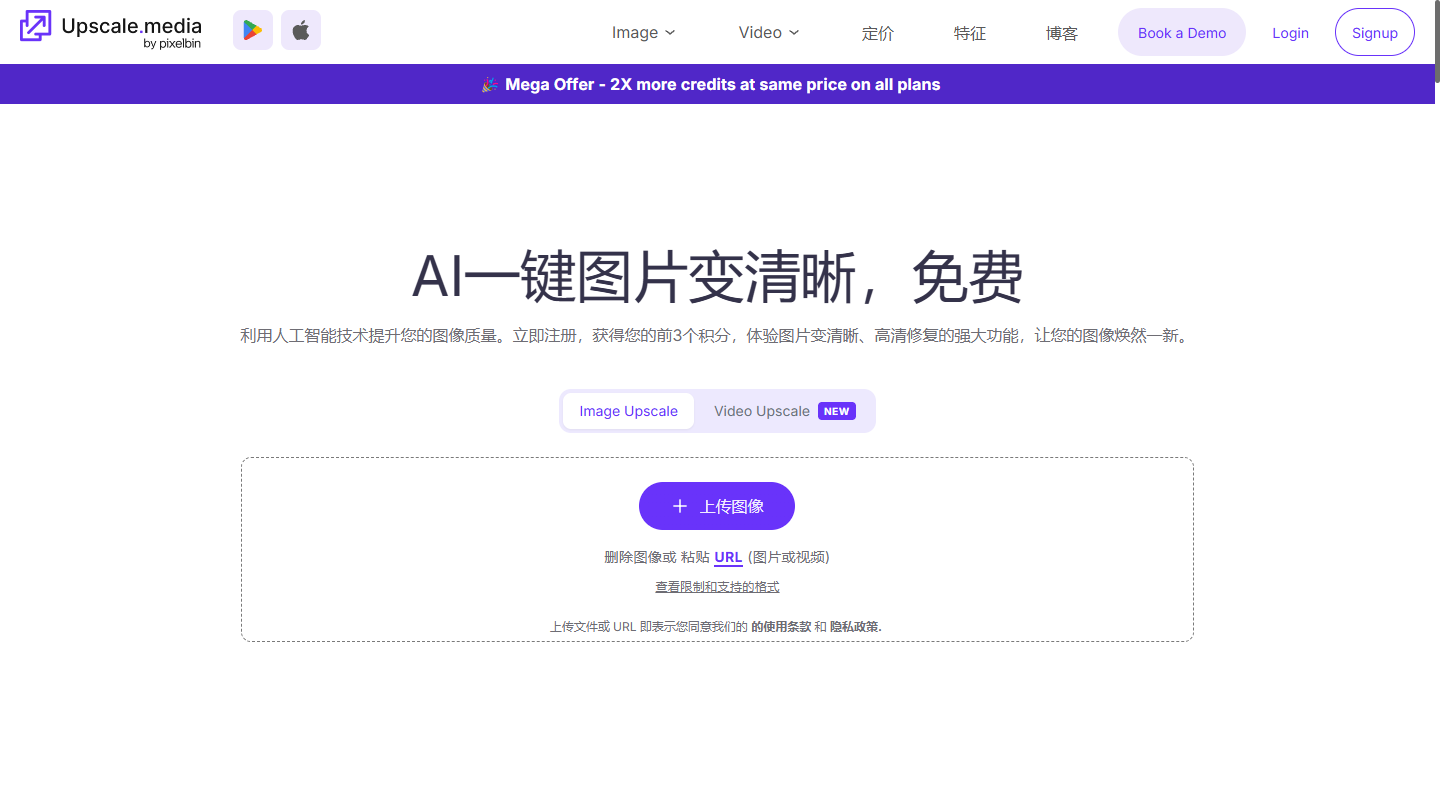Select the Image Upscale tab

[x=628, y=411]
